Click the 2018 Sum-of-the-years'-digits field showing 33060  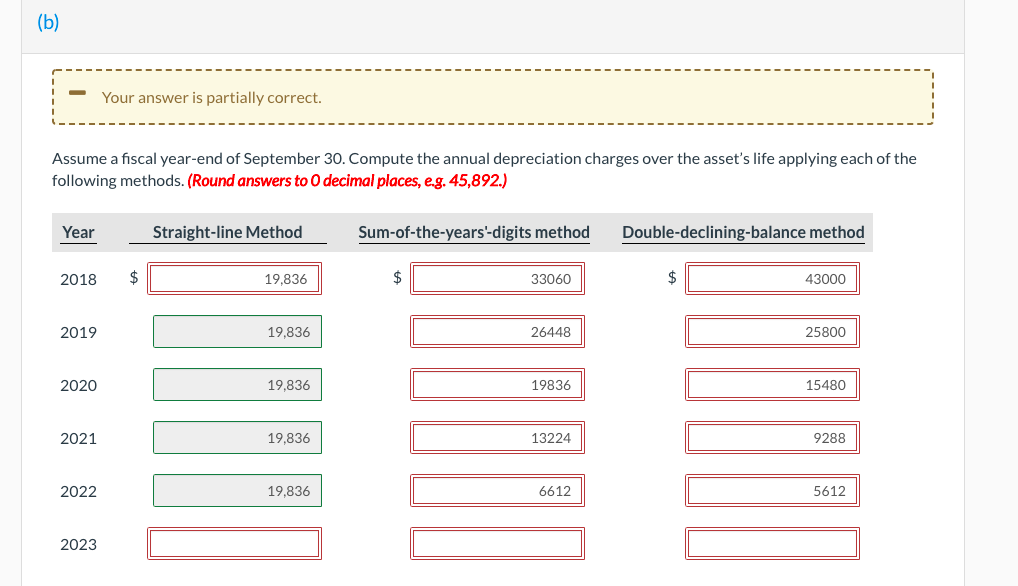[x=497, y=278]
